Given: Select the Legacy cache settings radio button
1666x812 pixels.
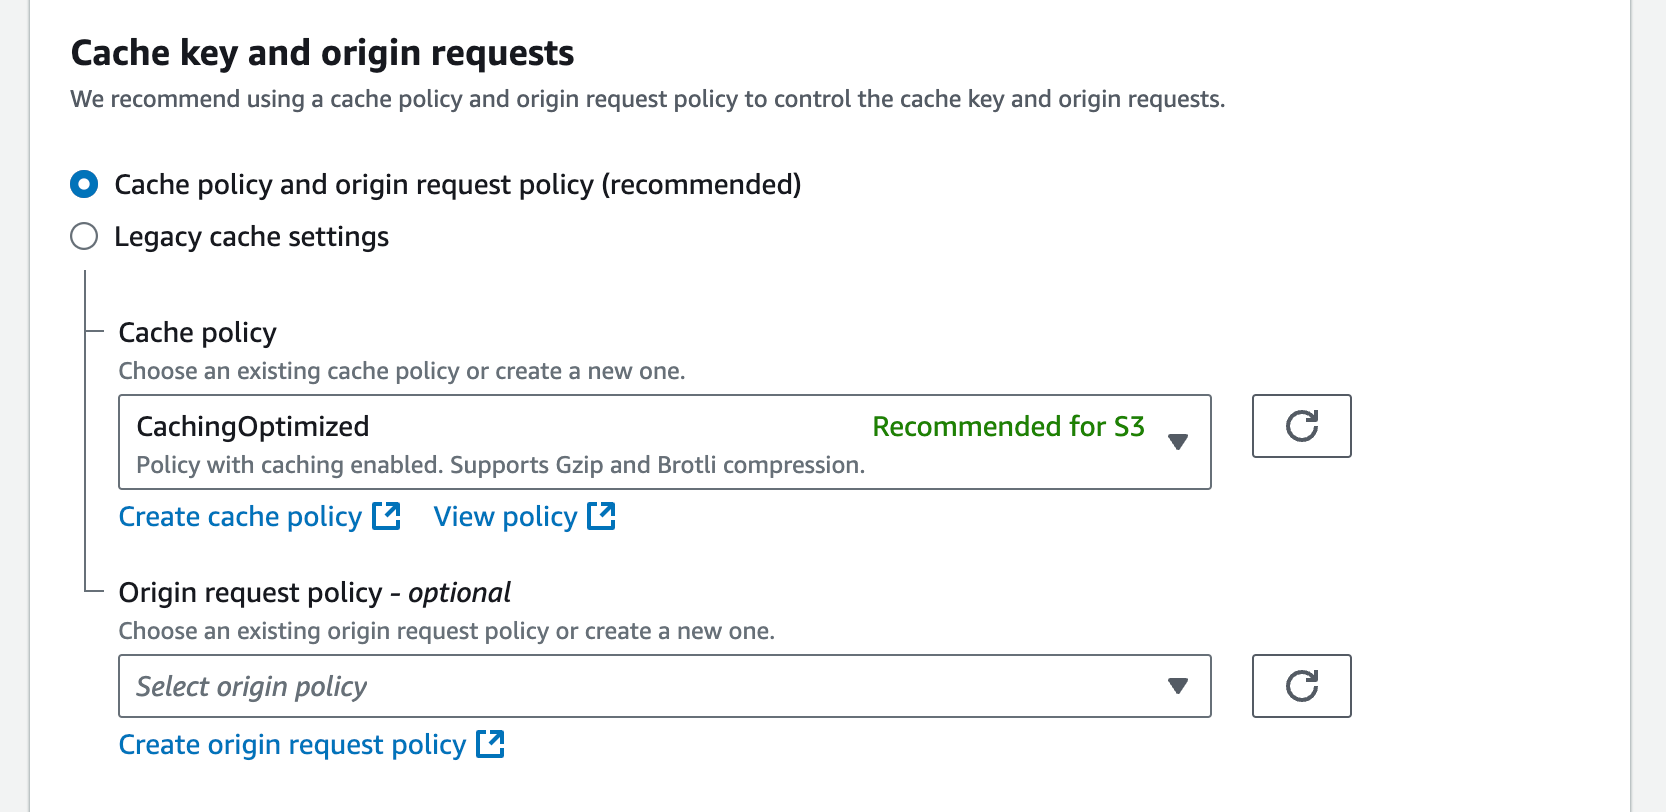Looking at the screenshot, I should coord(84,236).
